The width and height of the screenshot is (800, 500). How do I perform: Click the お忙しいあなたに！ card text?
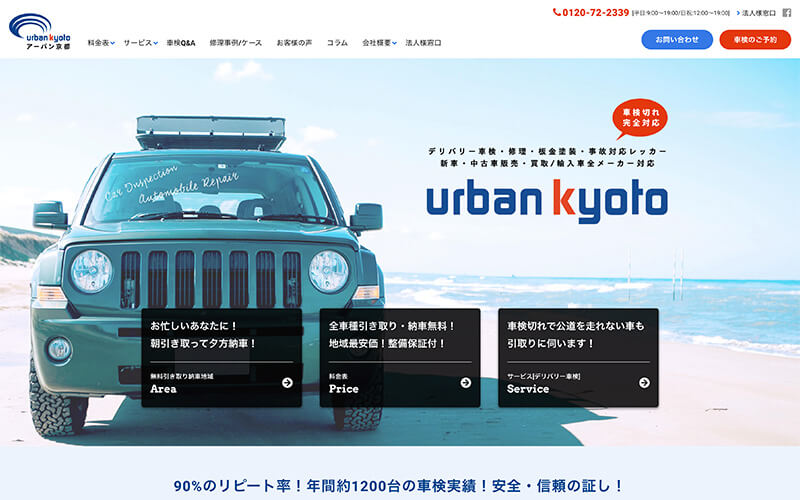pos(194,326)
